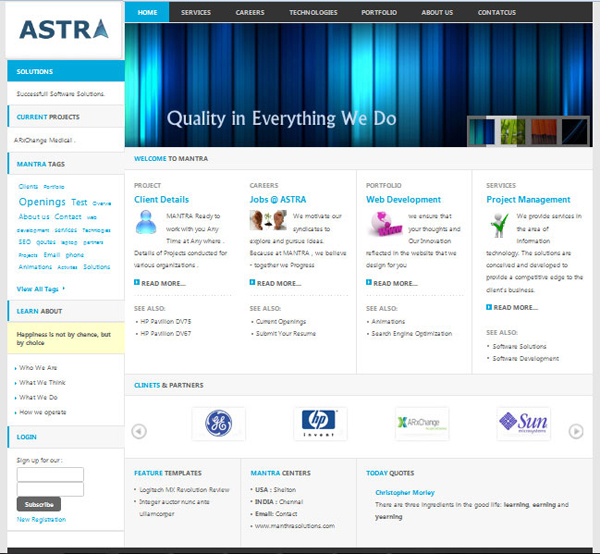The image size is (600, 554).
Task: Open the Careers navigation item
Action: pos(250,12)
